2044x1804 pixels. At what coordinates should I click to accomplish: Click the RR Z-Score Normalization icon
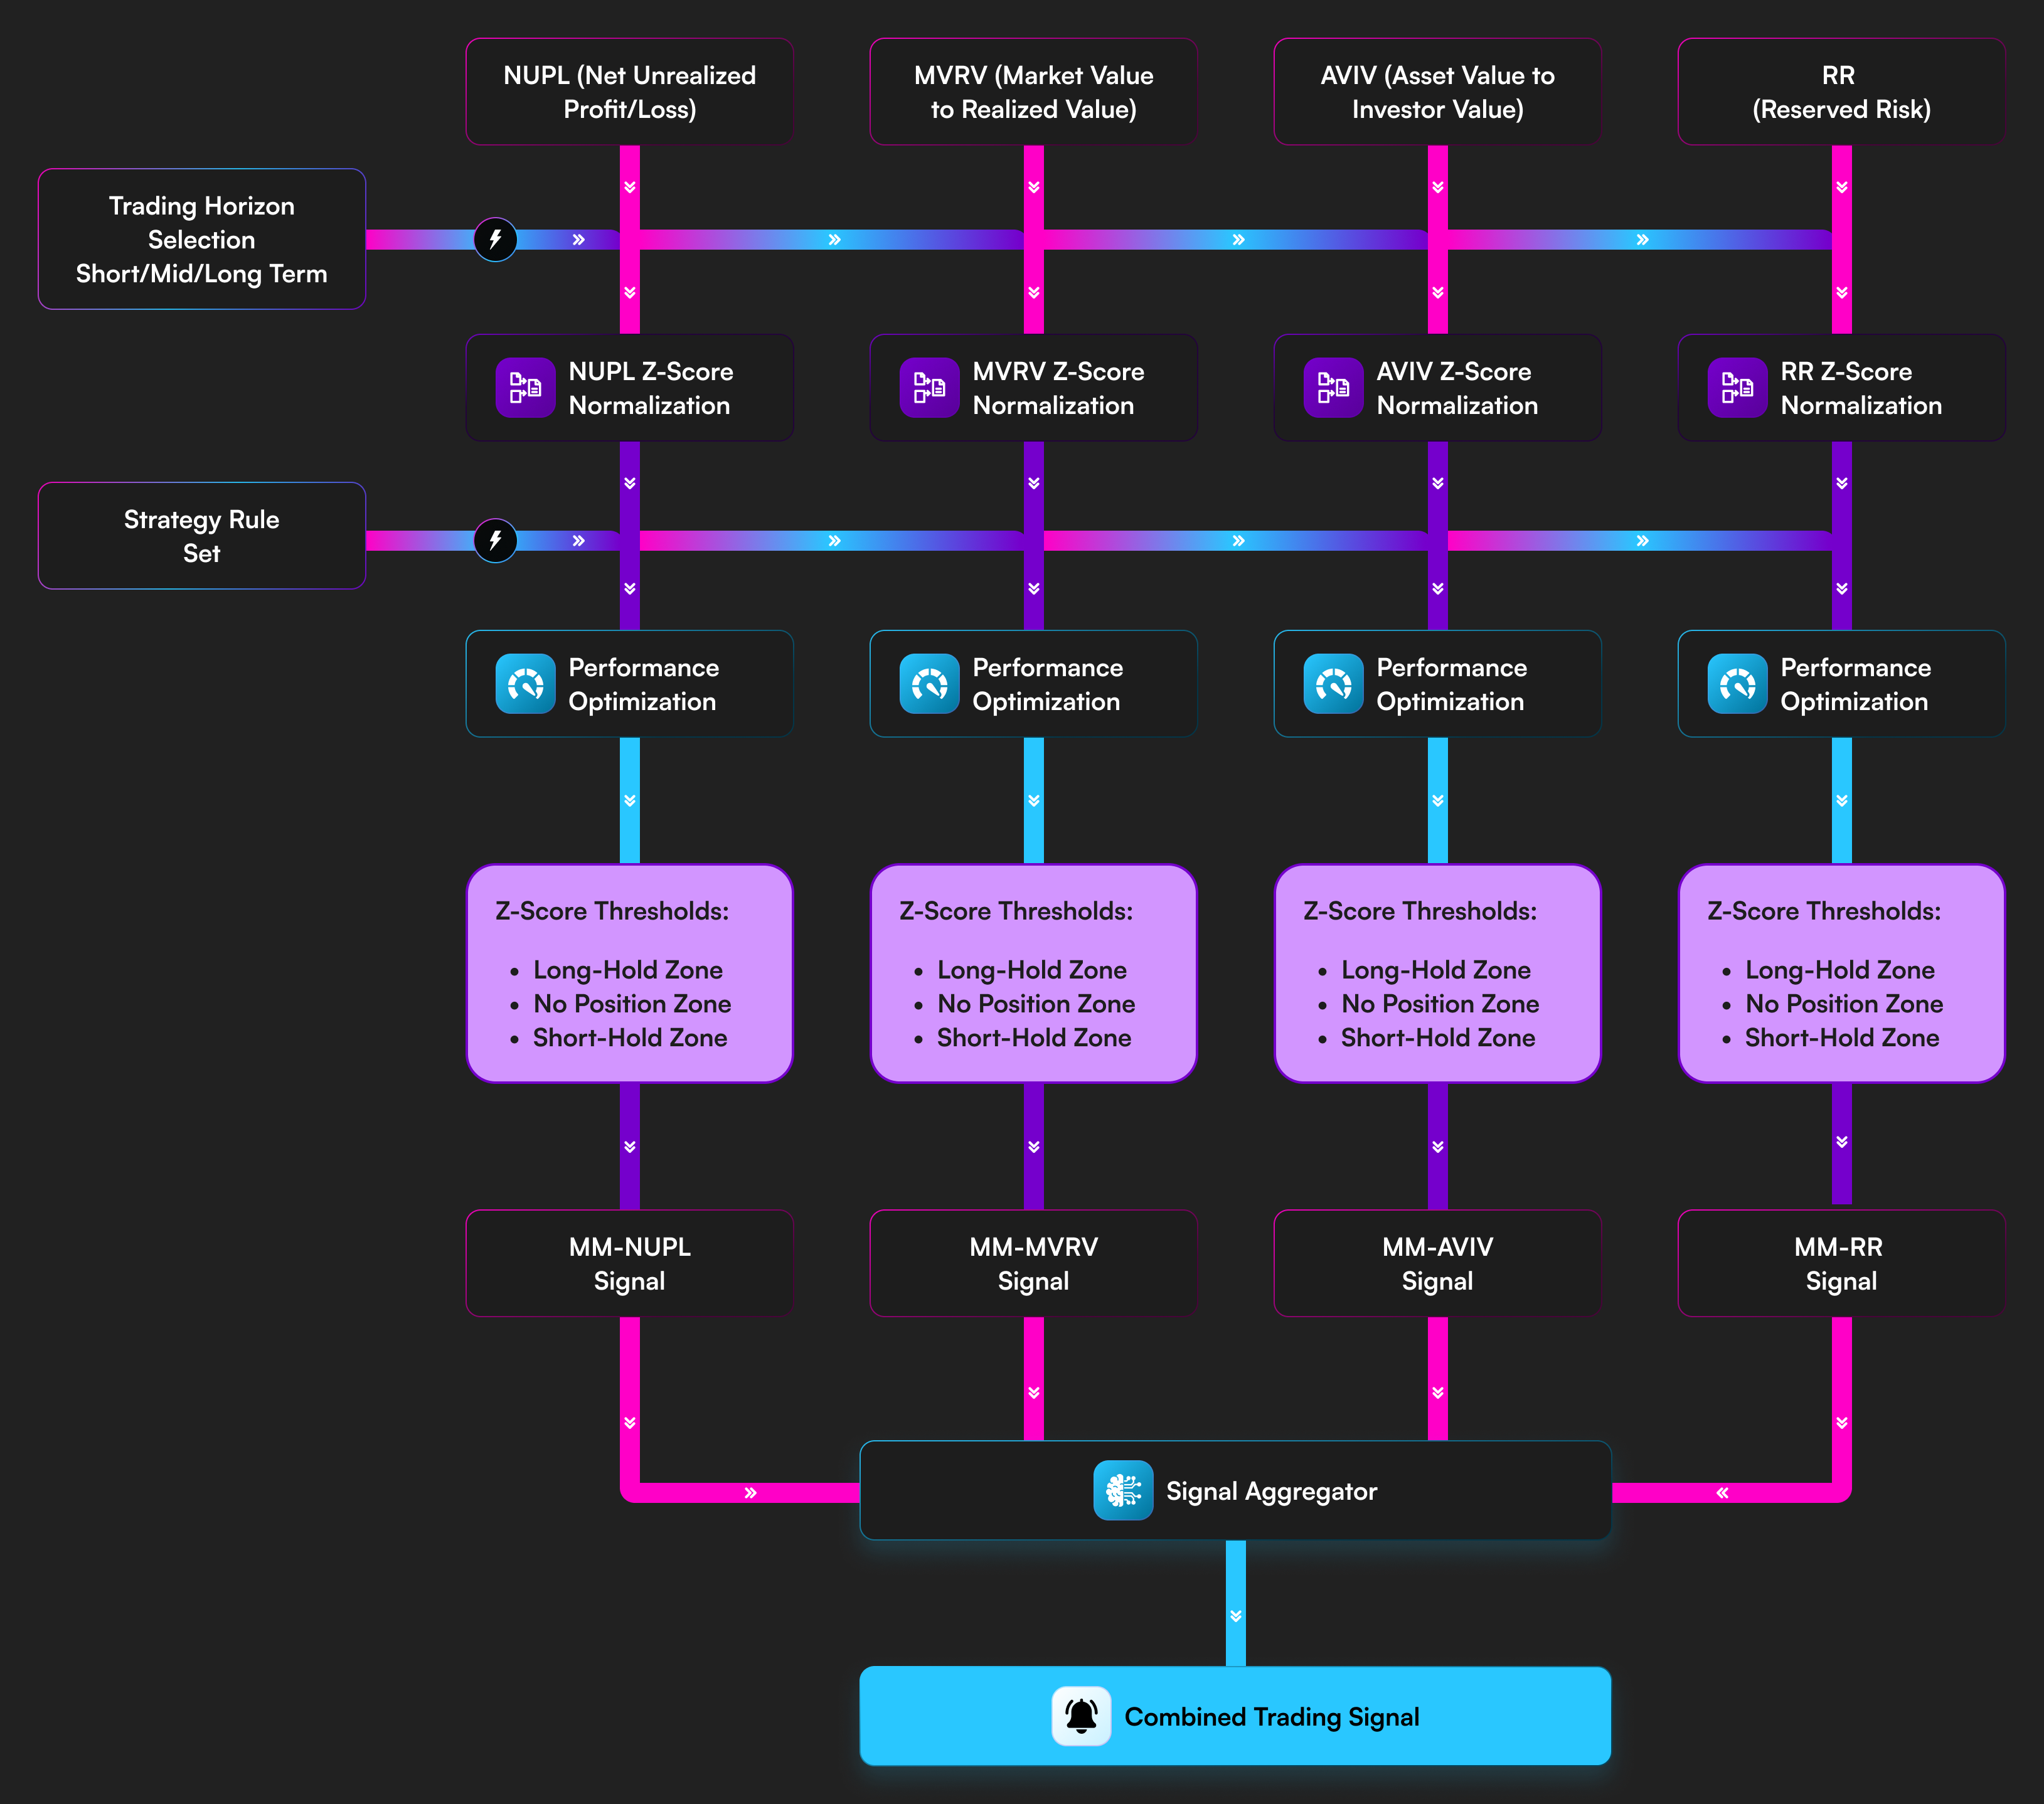1737,387
